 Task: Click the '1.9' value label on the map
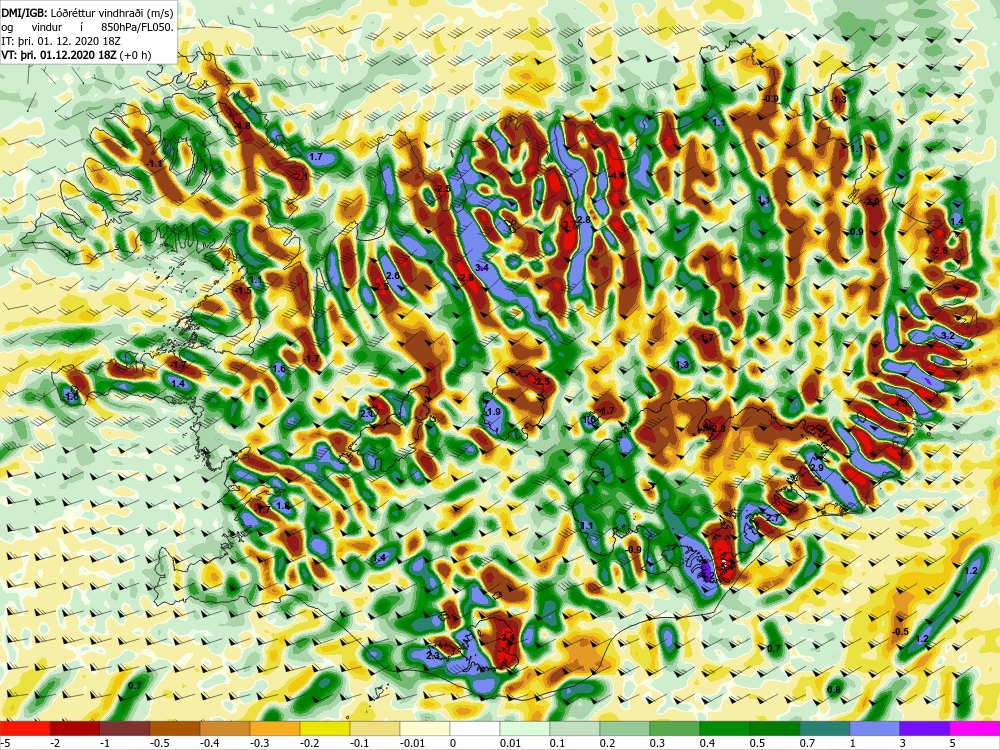(x=494, y=412)
